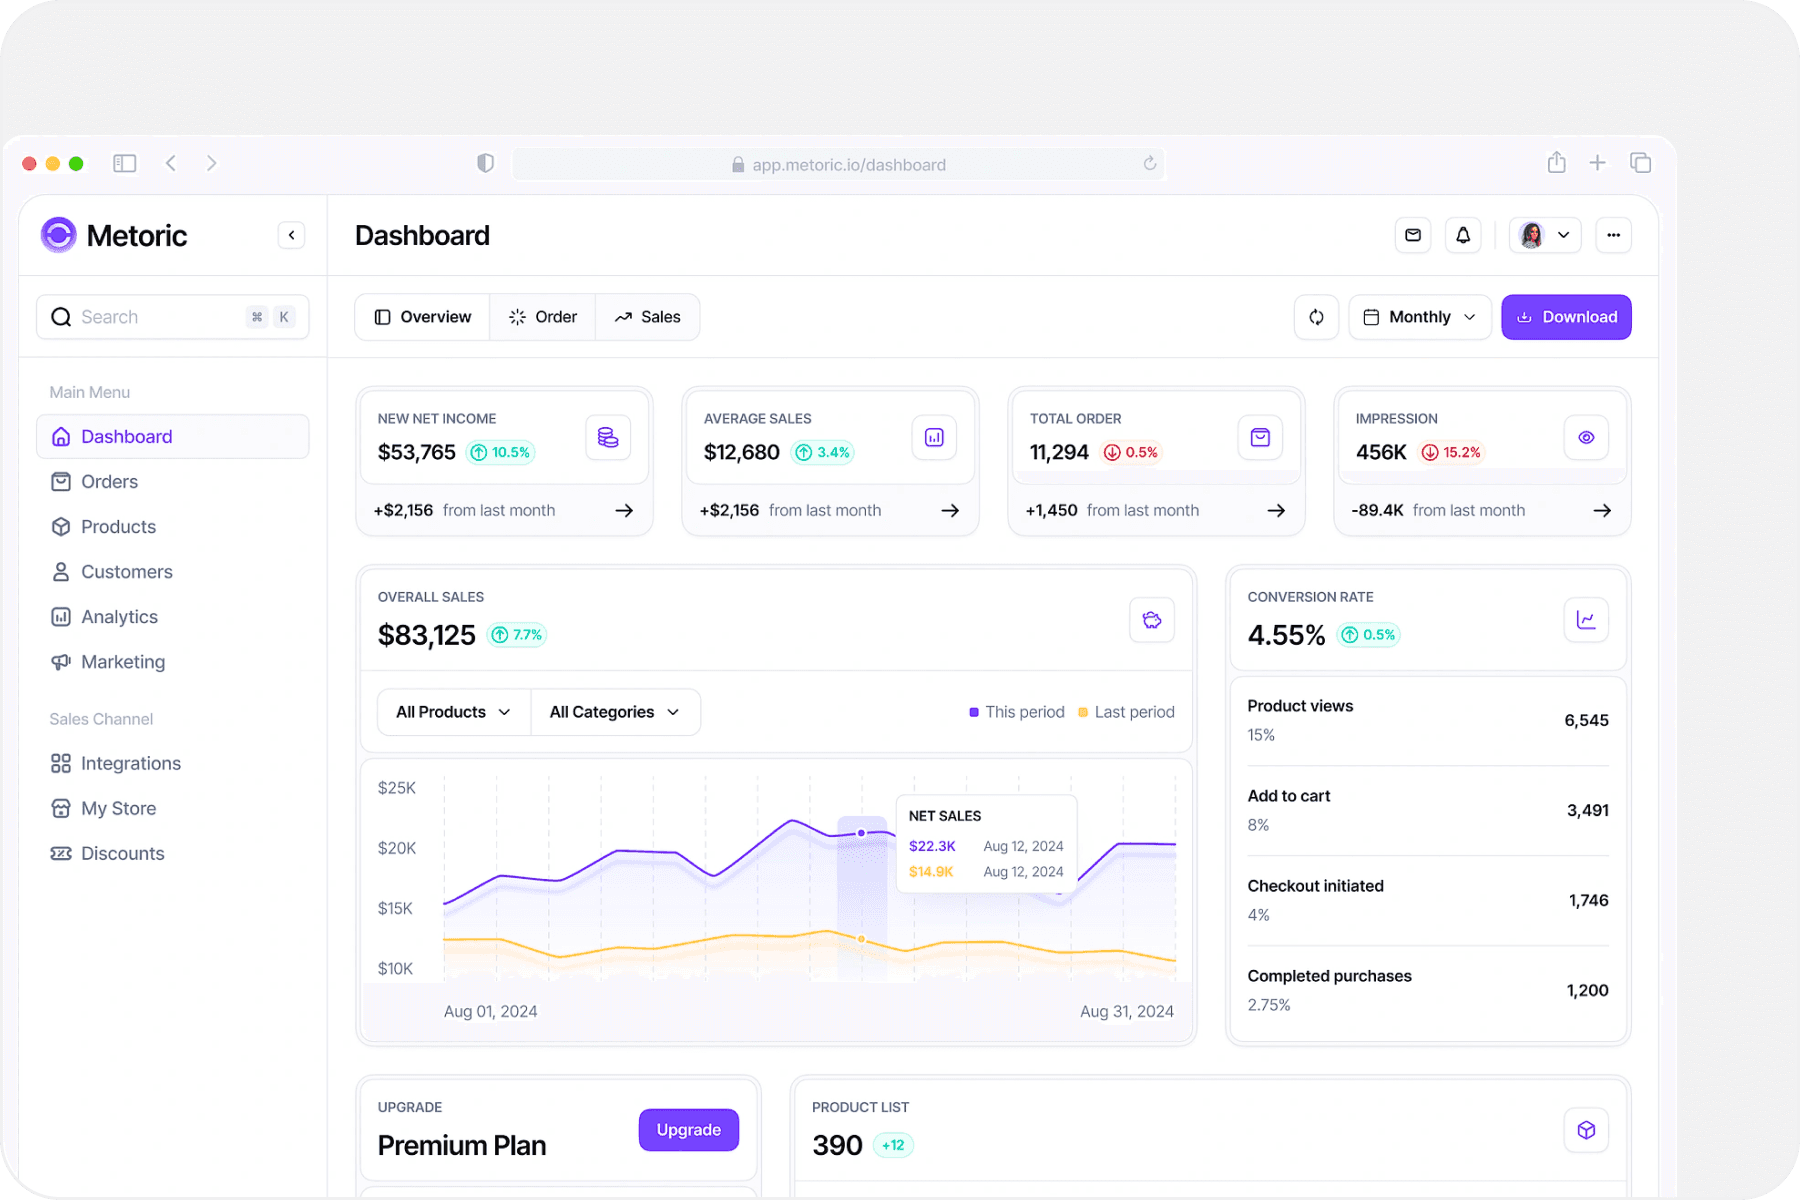Switch to the Order tab
1800x1200 pixels.
pos(543,317)
